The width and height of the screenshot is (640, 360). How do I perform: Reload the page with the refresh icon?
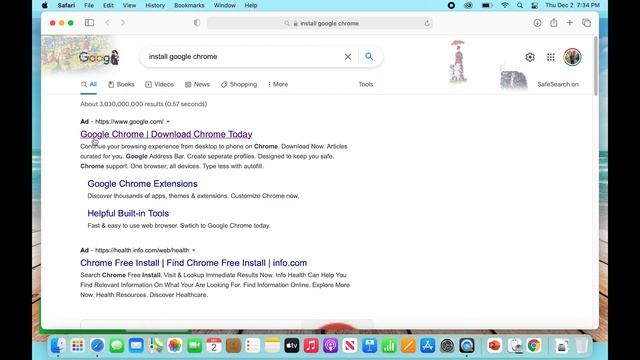427,23
